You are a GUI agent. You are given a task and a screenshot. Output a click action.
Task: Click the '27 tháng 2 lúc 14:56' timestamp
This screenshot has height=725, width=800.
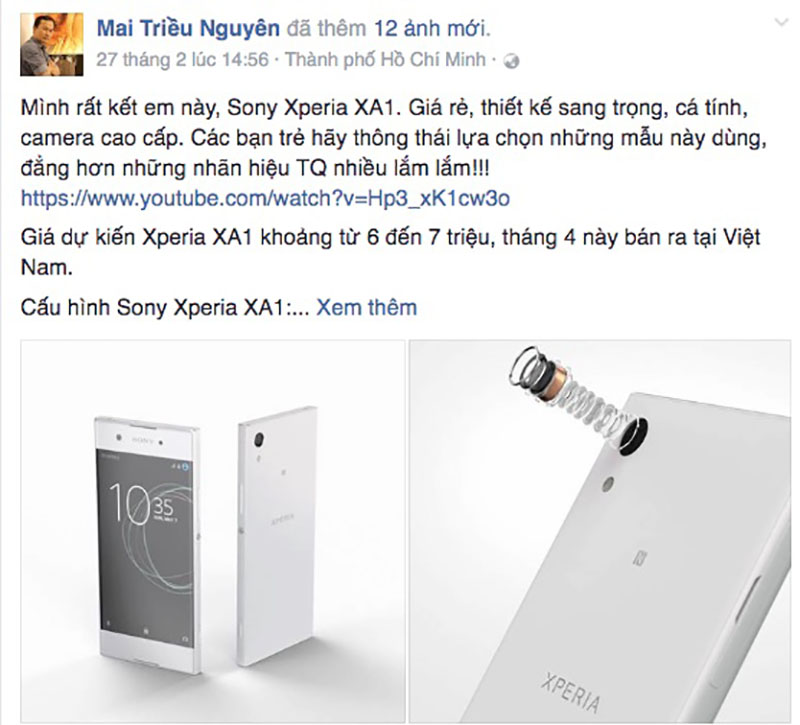[182, 60]
